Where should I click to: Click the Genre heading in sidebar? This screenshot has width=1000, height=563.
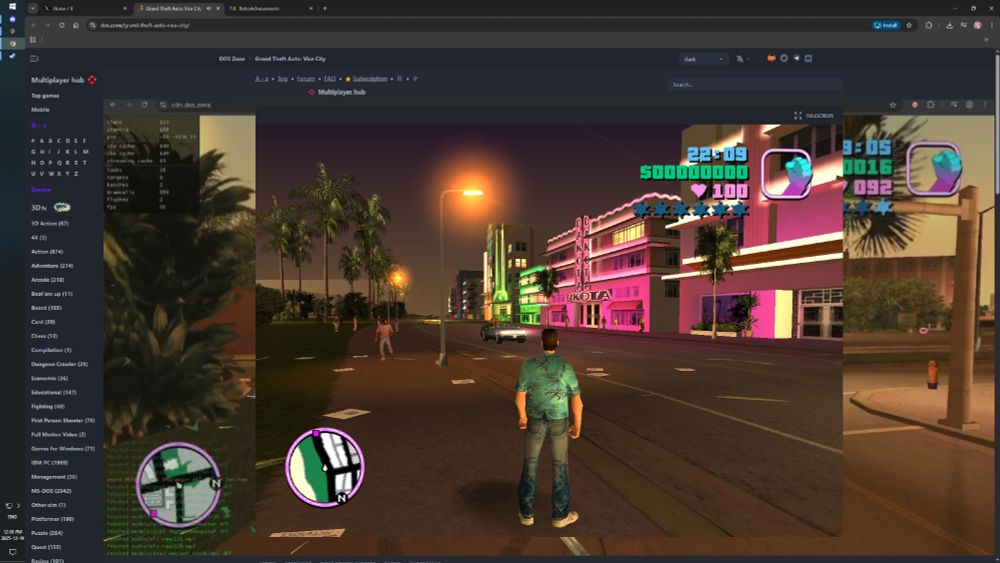tap(41, 190)
